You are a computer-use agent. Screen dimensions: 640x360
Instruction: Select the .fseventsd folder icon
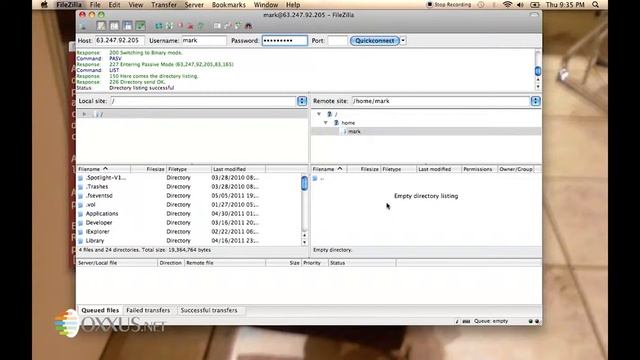pos(80,196)
